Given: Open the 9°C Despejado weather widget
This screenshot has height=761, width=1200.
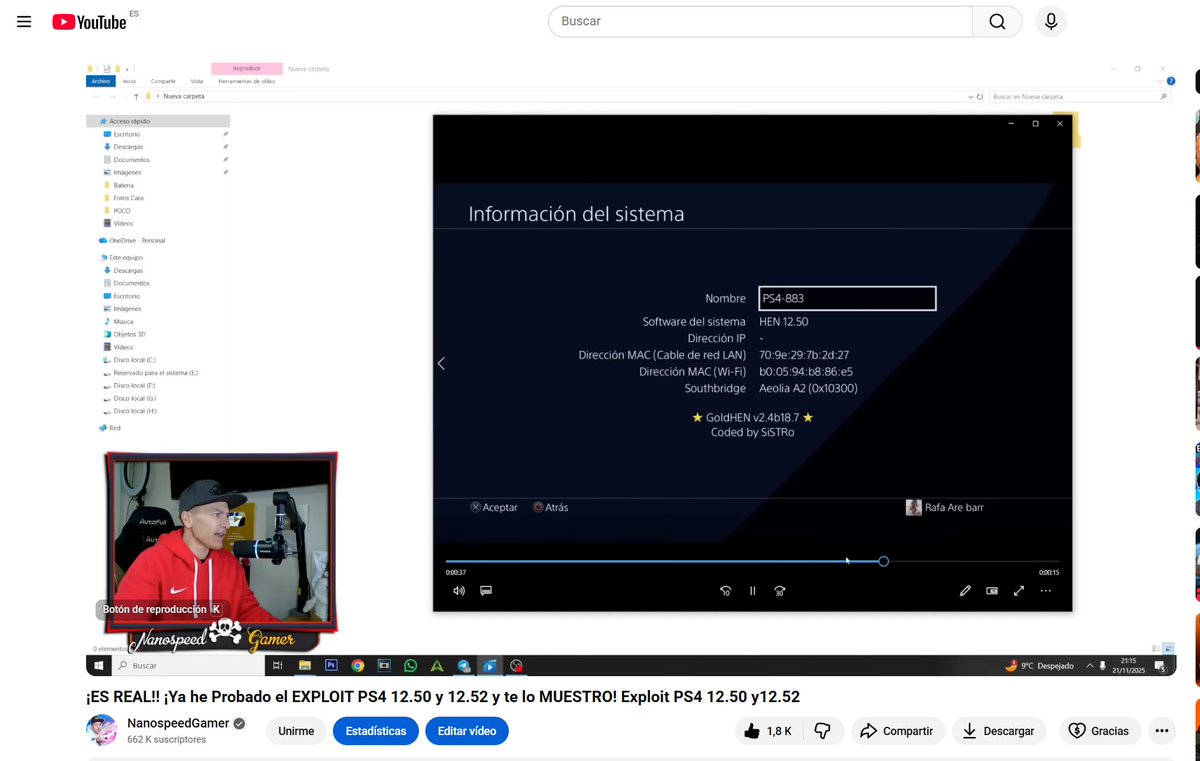Looking at the screenshot, I should click(1040, 665).
